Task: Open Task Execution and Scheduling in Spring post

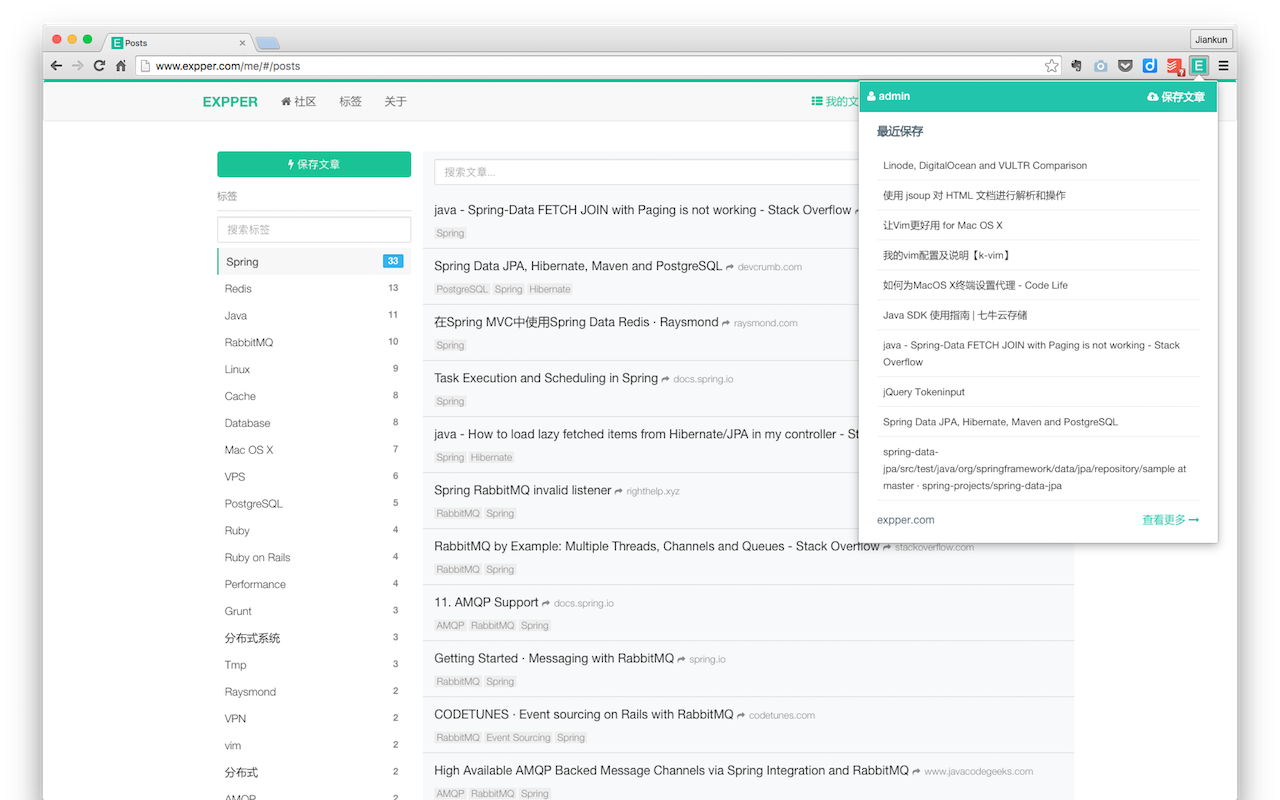Action: (x=546, y=378)
